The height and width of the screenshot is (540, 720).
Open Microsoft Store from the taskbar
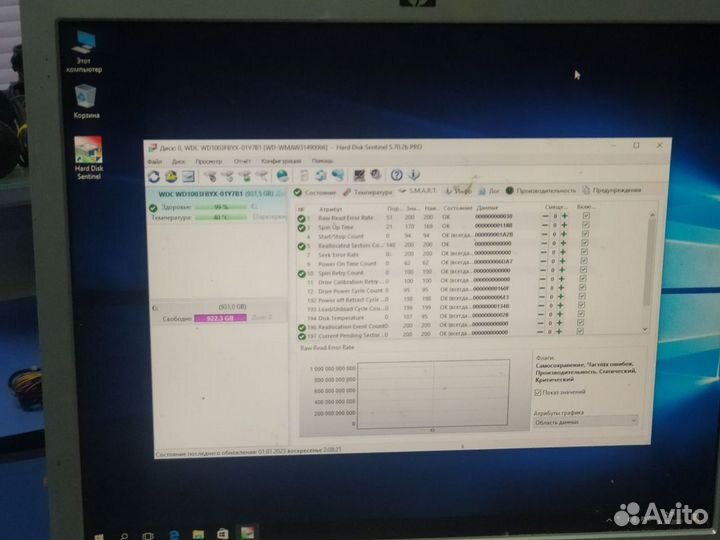coord(223,534)
